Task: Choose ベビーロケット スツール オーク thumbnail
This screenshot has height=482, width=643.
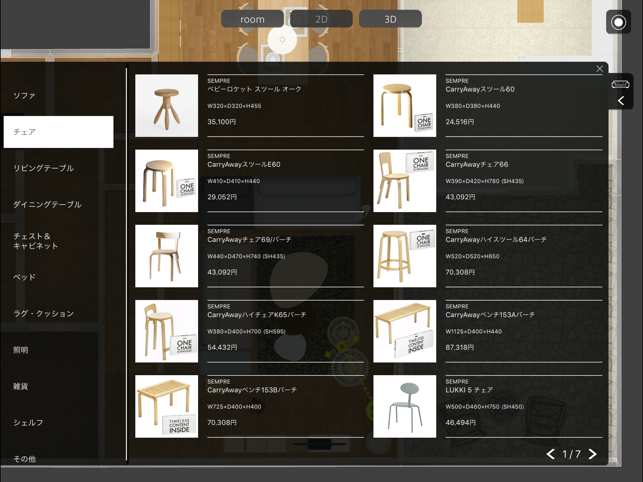Action: click(166, 106)
